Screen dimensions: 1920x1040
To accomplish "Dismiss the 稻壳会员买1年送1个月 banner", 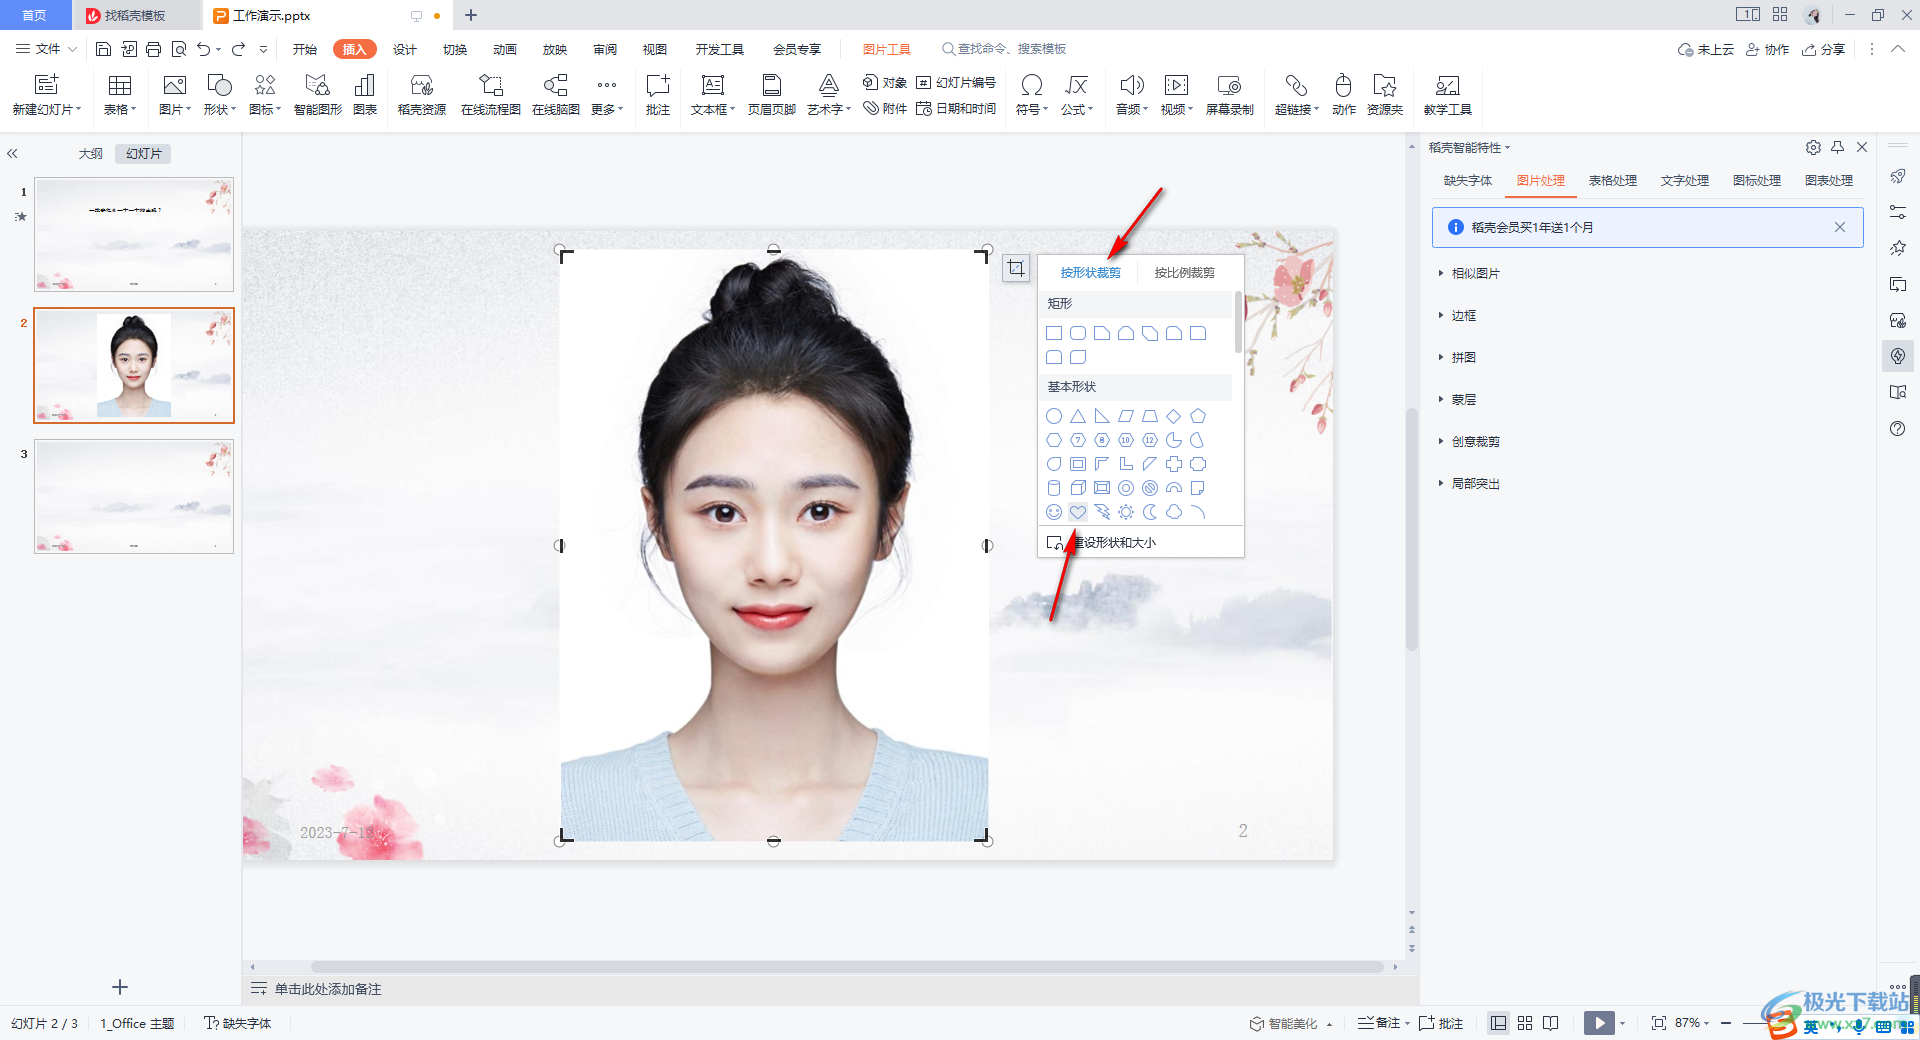I will tap(1839, 227).
